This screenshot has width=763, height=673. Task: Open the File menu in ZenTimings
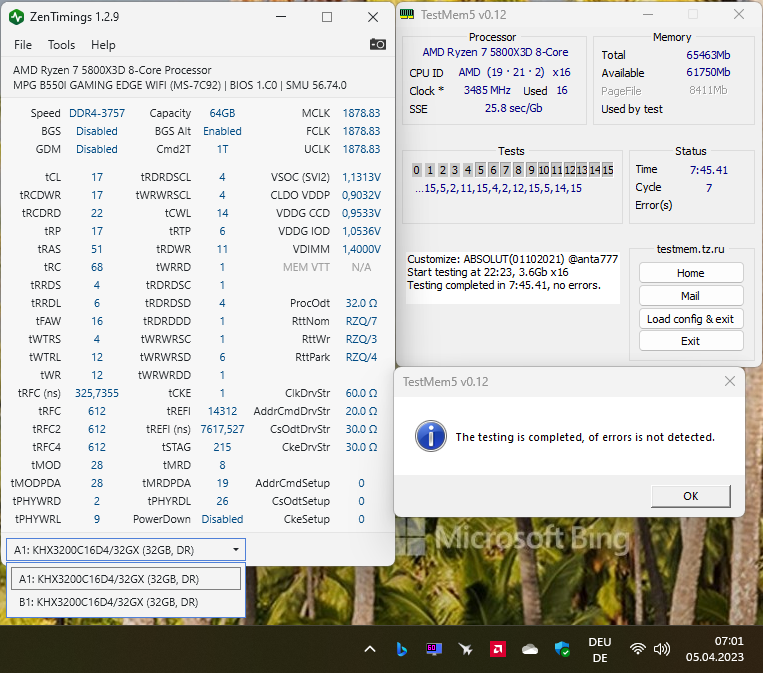pyautogui.click(x=23, y=45)
